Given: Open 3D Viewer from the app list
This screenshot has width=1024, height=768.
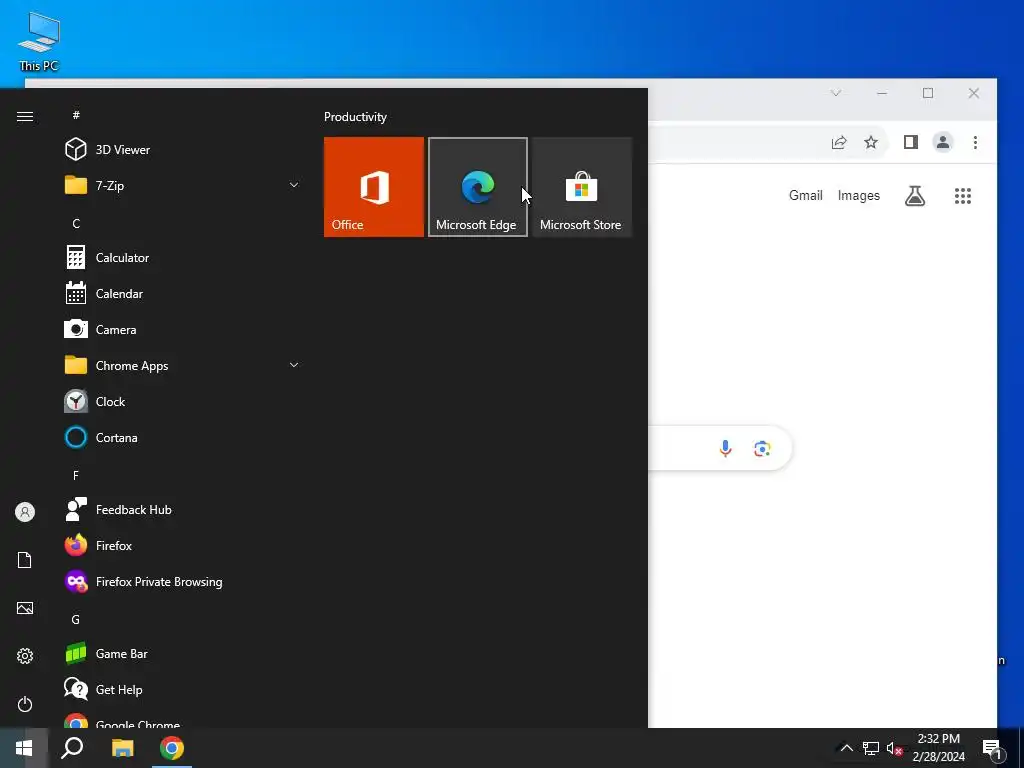Looking at the screenshot, I should click(x=183, y=150).
